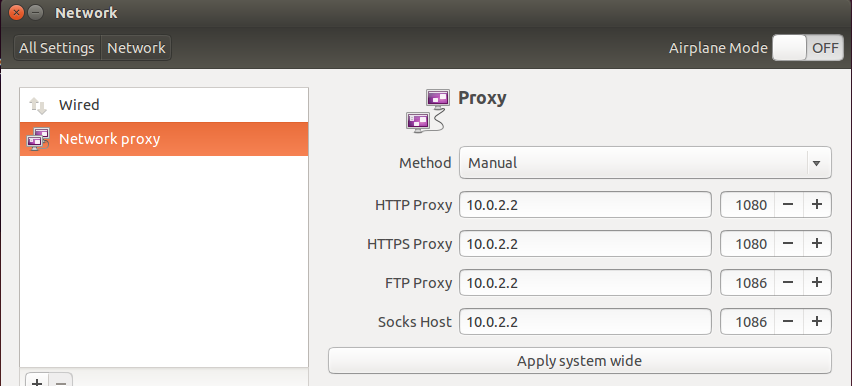Select Wired in the connection list
The height and width of the screenshot is (386, 852).
pyautogui.click(x=164, y=105)
